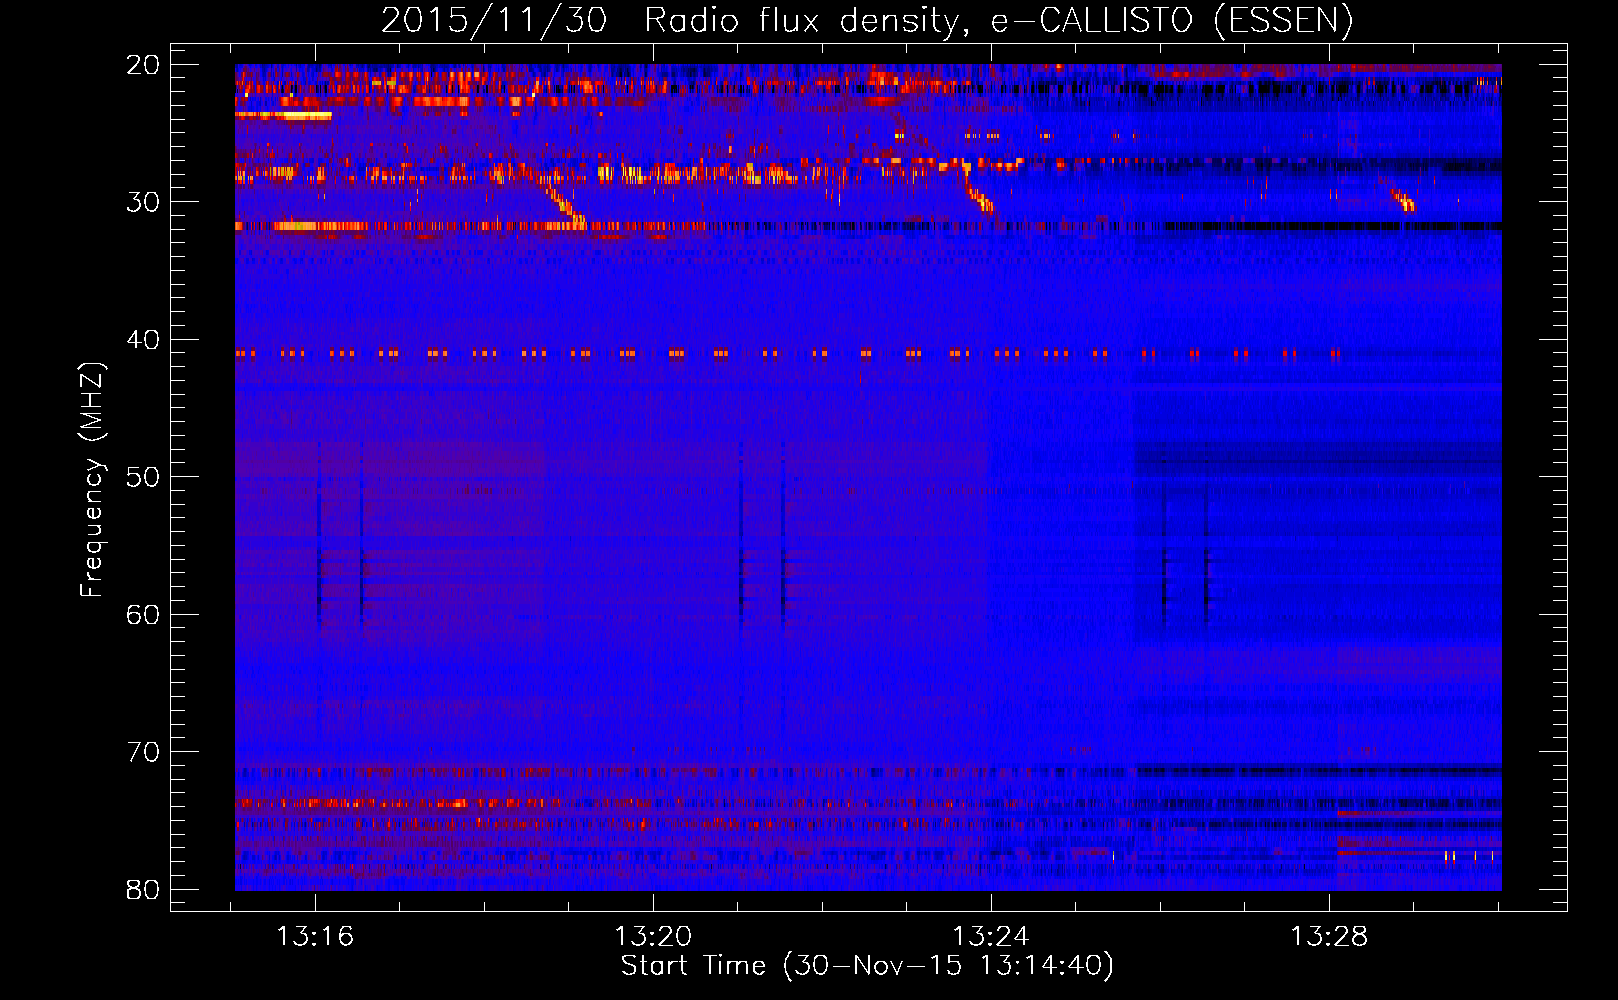The height and width of the screenshot is (1000, 1618).
Task: Select the 13:16 time tick label
Action: click(315, 937)
